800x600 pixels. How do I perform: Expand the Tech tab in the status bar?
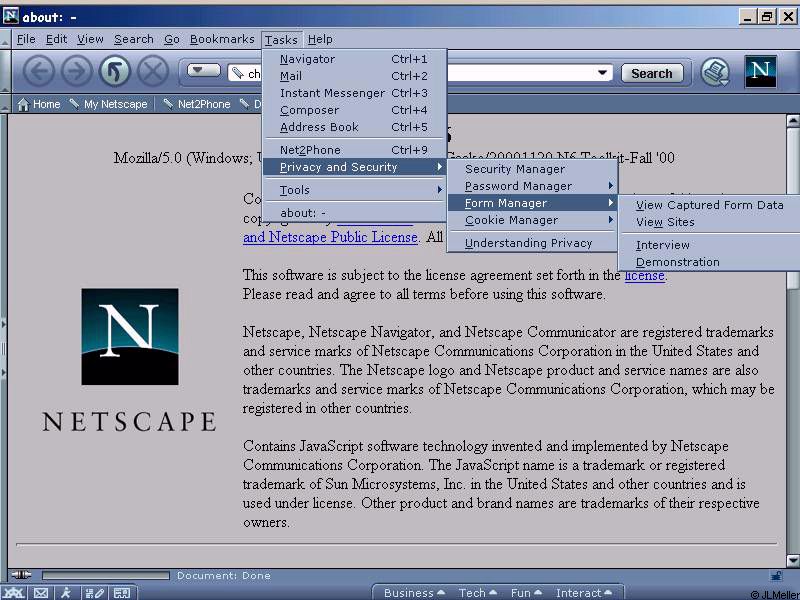pos(478,593)
